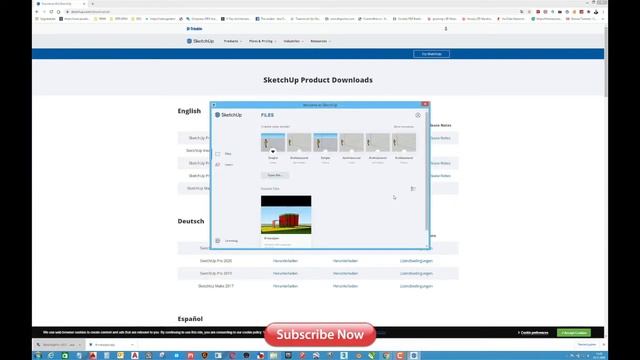Expand options chevron for second downloaded file
Viewport: 640px width, 360px height.
click(132, 345)
